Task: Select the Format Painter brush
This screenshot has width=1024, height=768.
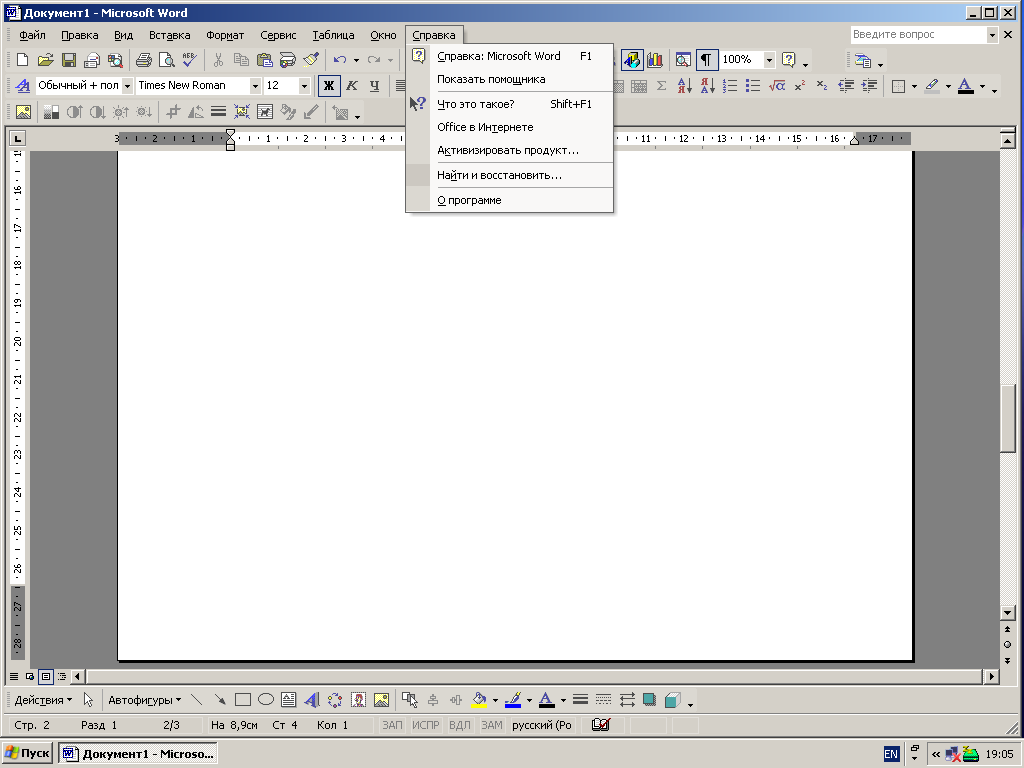Action: pyautogui.click(x=311, y=60)
